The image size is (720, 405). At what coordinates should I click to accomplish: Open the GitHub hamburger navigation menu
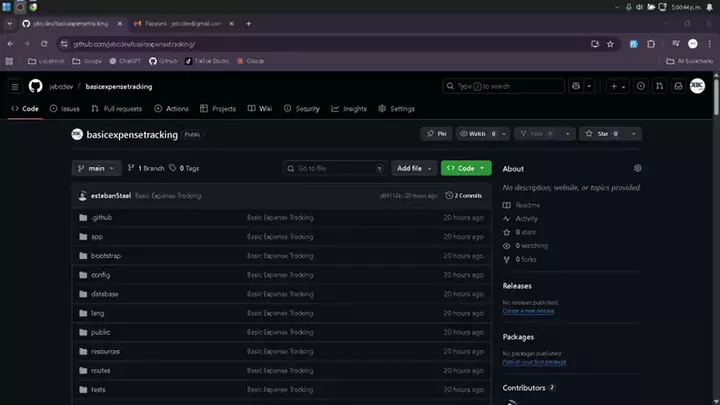tap(15, 86)
